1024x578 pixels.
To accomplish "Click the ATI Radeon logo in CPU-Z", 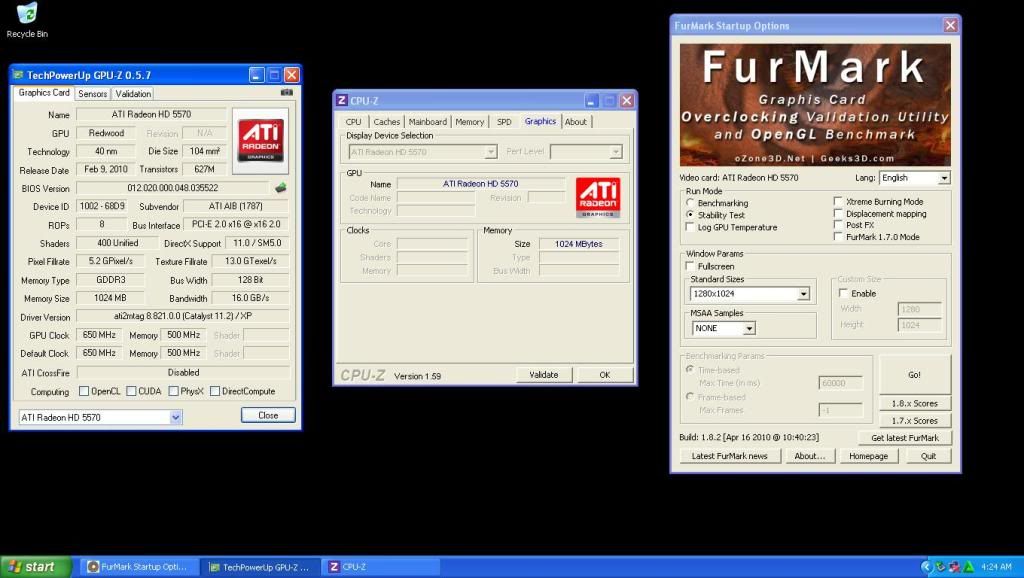I will 598,197.
